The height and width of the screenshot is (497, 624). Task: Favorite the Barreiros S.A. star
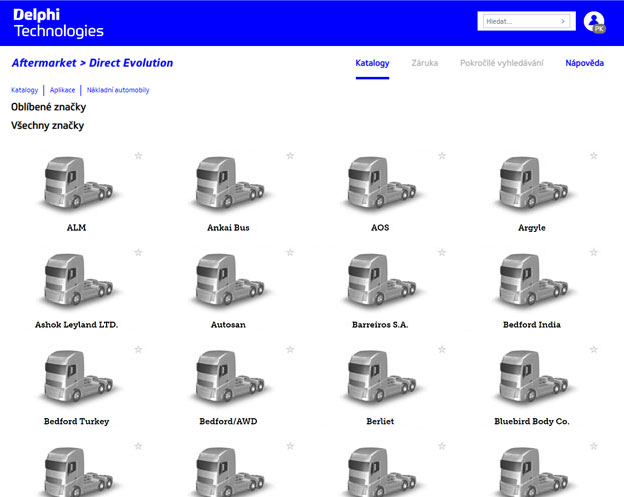(442, 252)
